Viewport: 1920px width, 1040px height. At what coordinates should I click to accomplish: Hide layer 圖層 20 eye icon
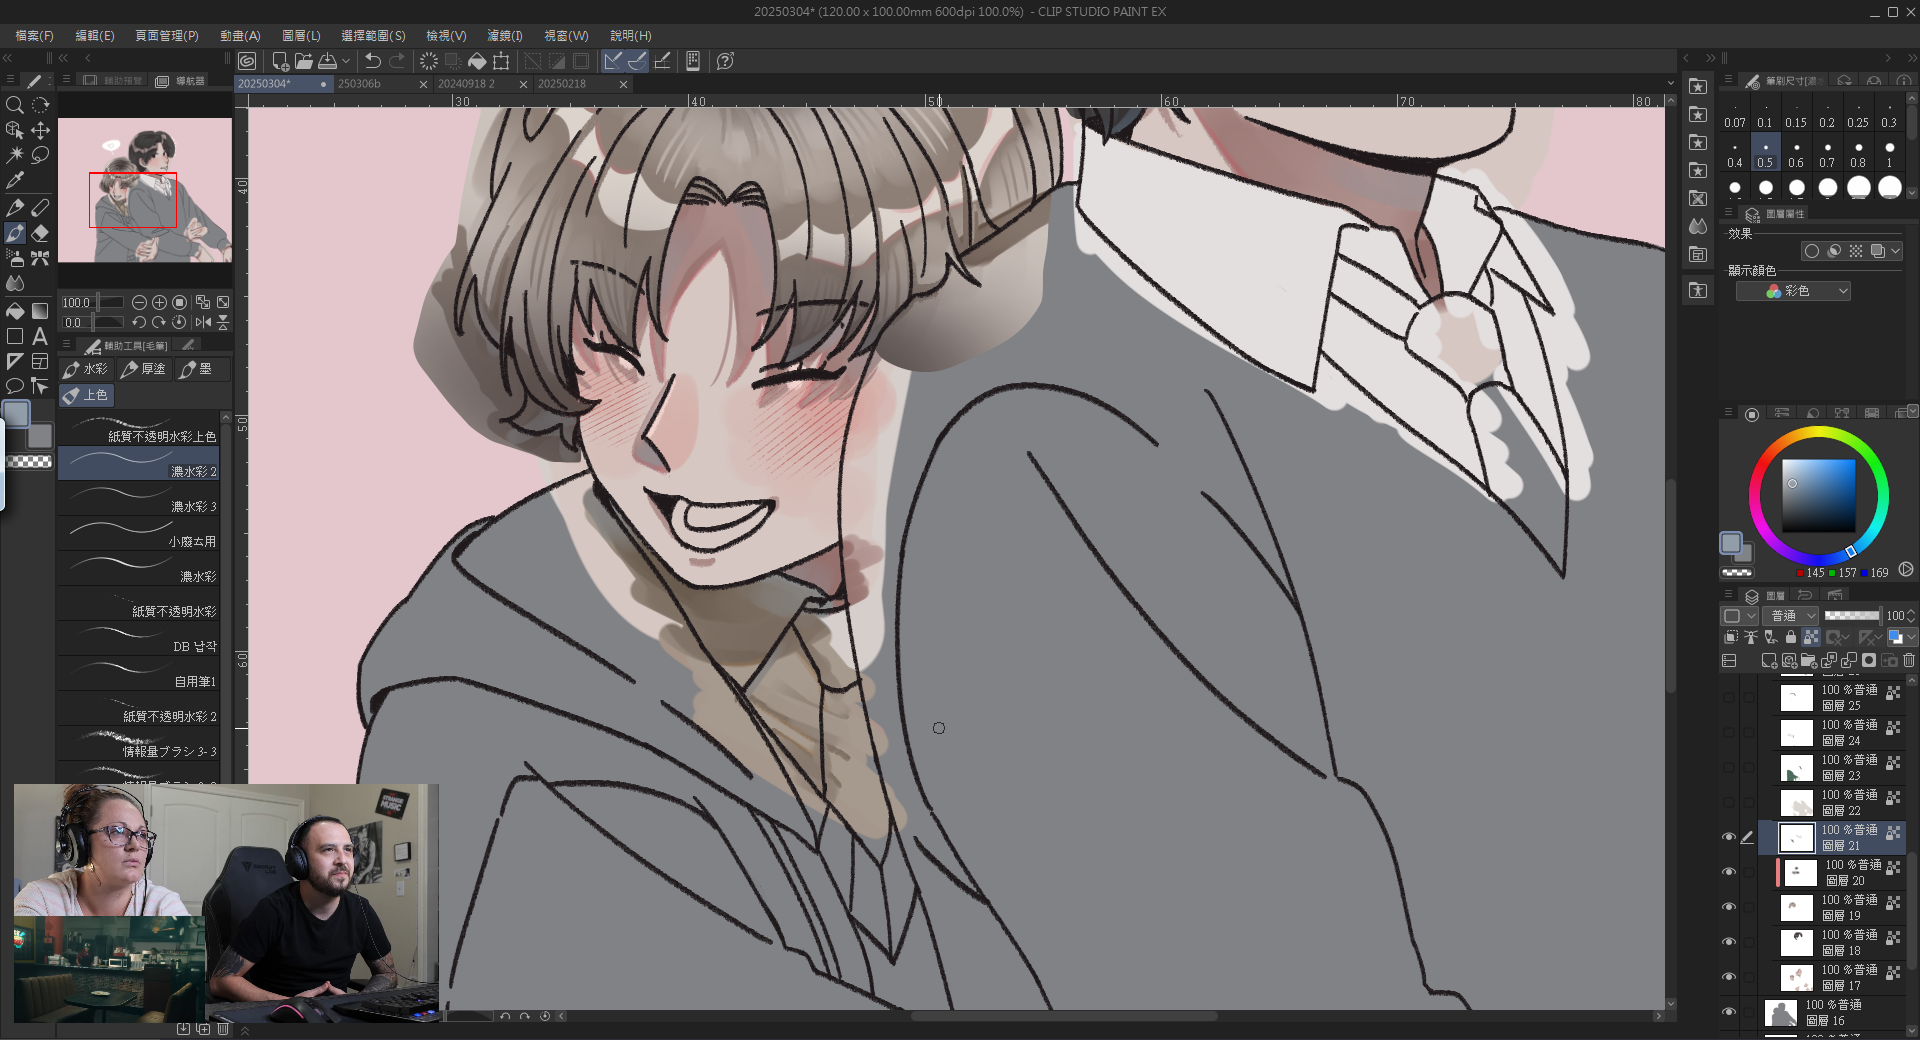coord(1729,872)
